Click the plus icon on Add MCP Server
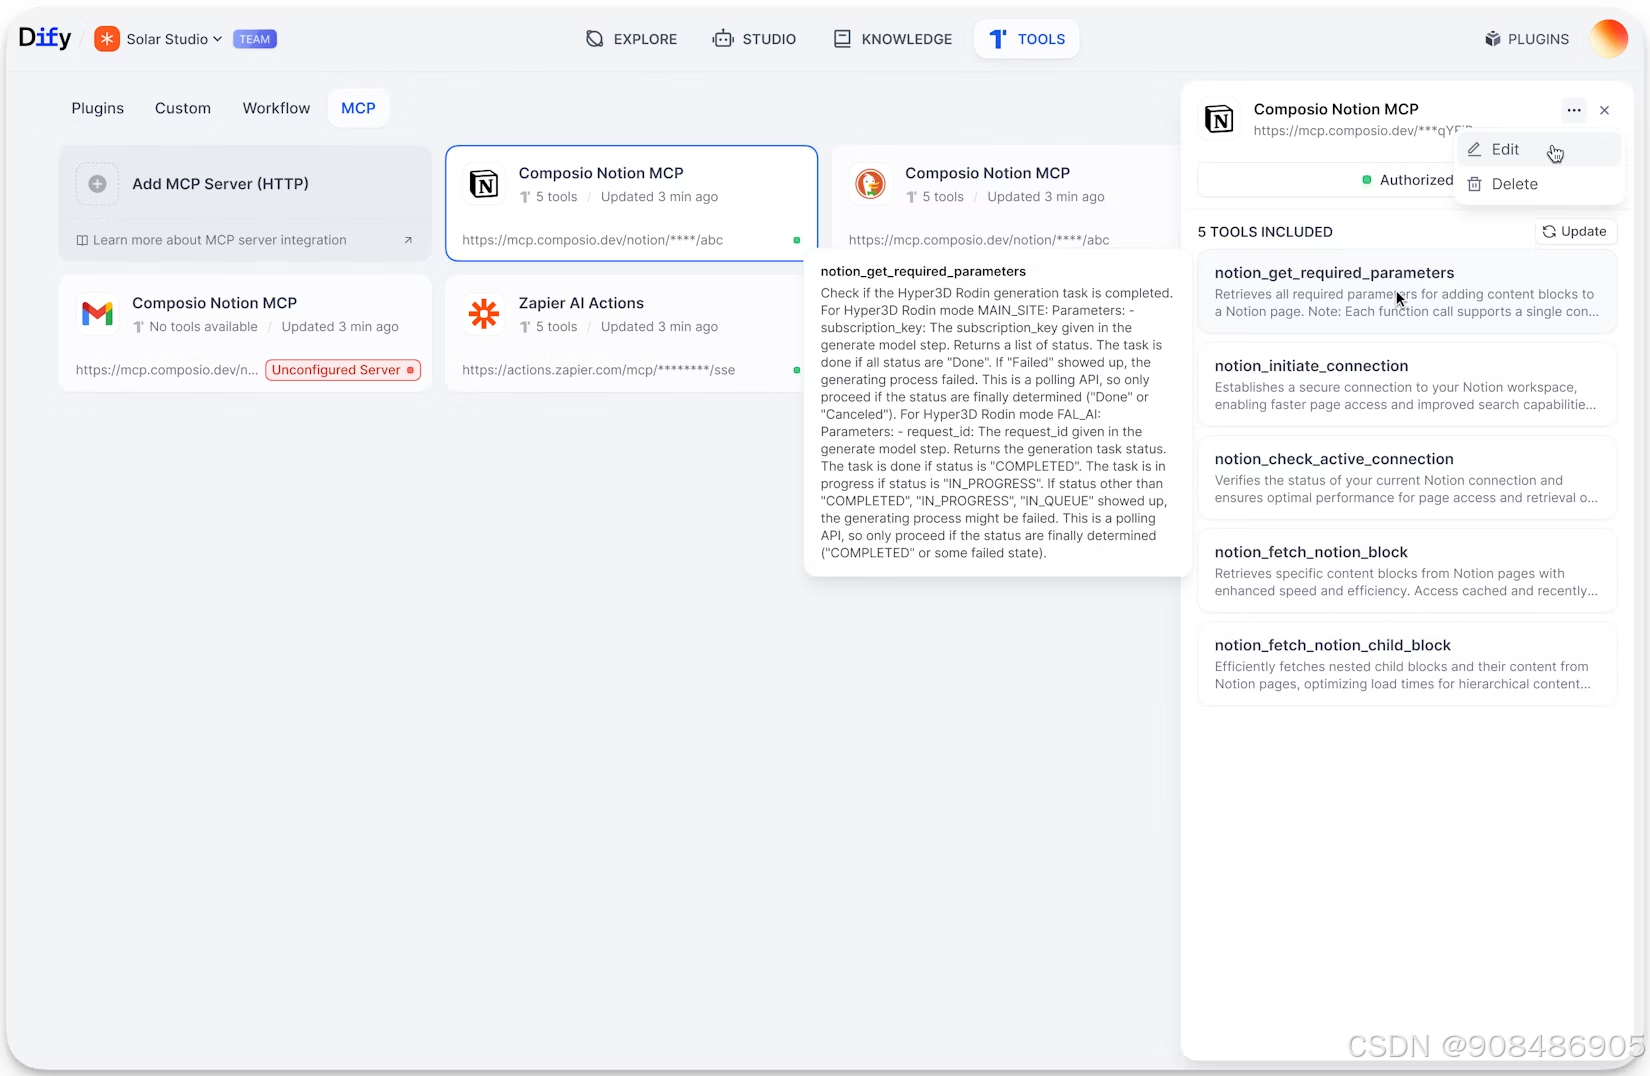The width and height of the screenshot is (1650, 1076). 98,184
